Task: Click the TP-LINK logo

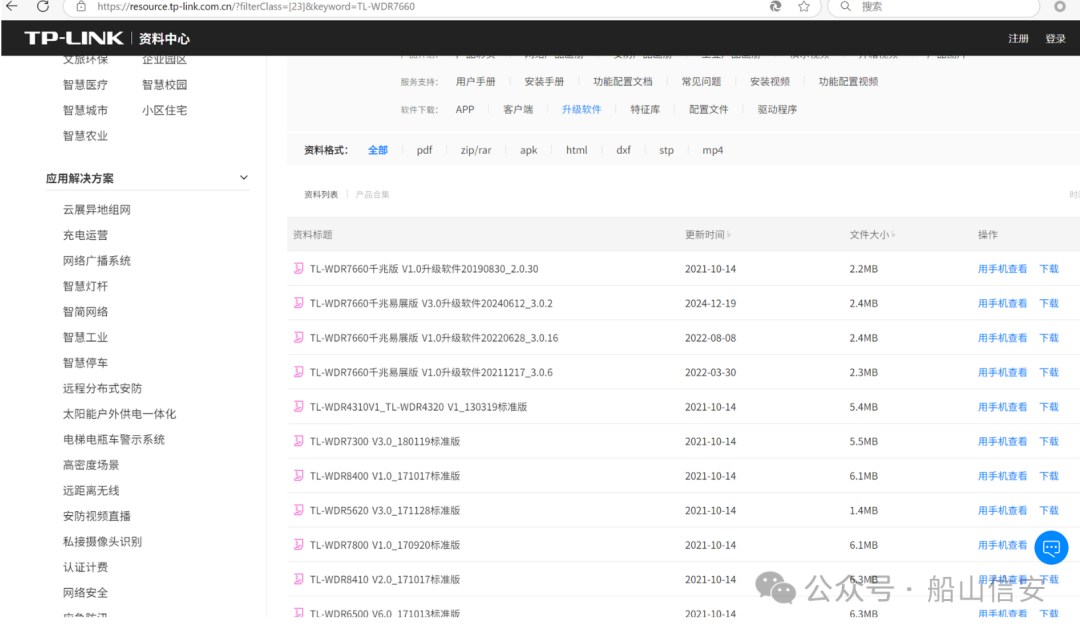Action: click(74, 38)
